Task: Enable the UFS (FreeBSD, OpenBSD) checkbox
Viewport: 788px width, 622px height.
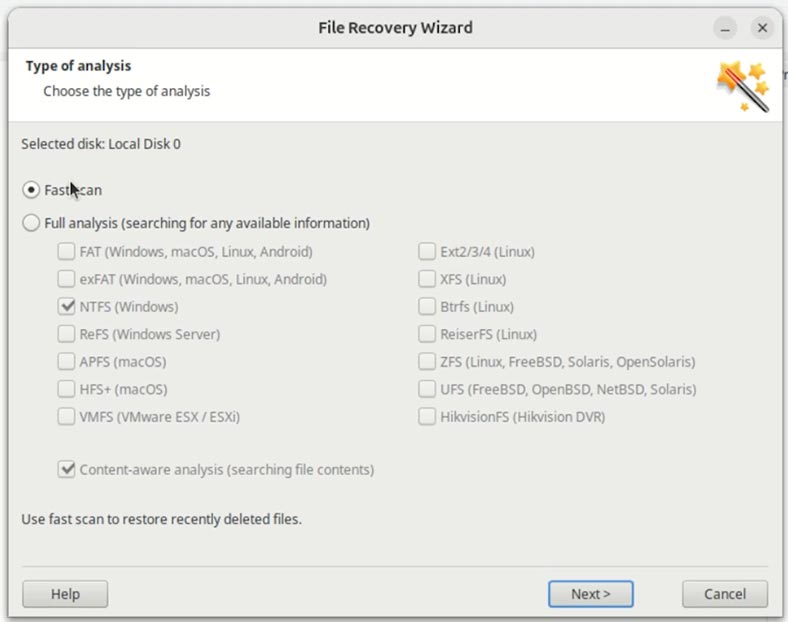Action: pyautogui.click(x=427, y=389)
